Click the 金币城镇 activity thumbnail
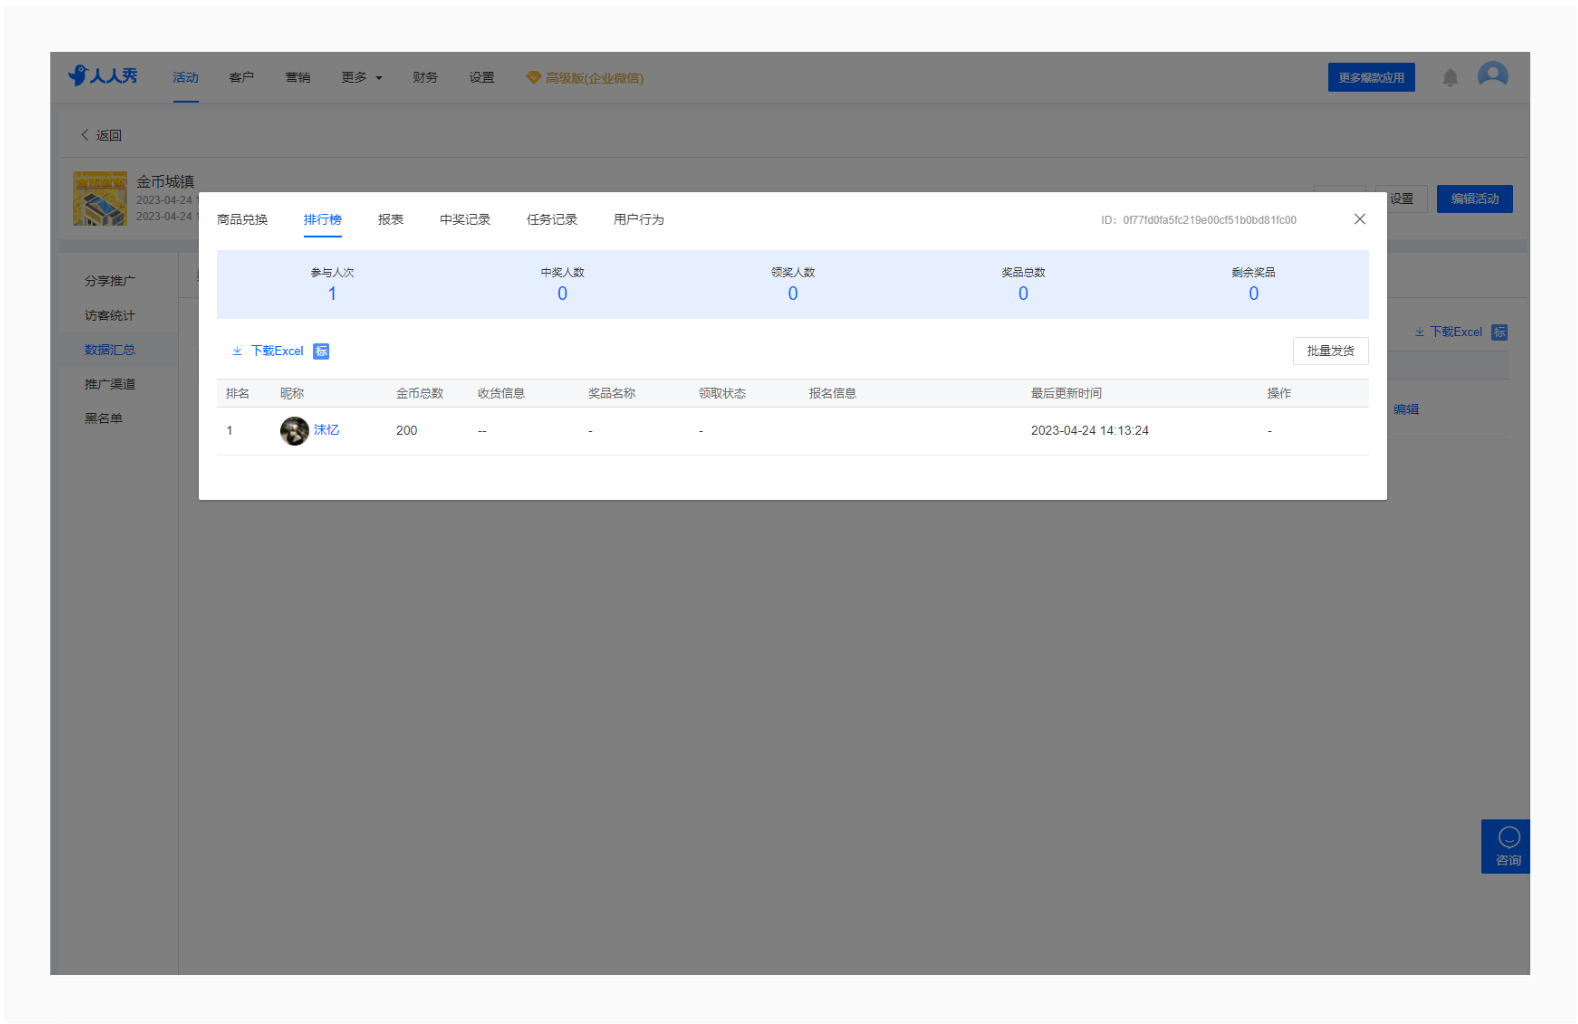 [100, 198]
